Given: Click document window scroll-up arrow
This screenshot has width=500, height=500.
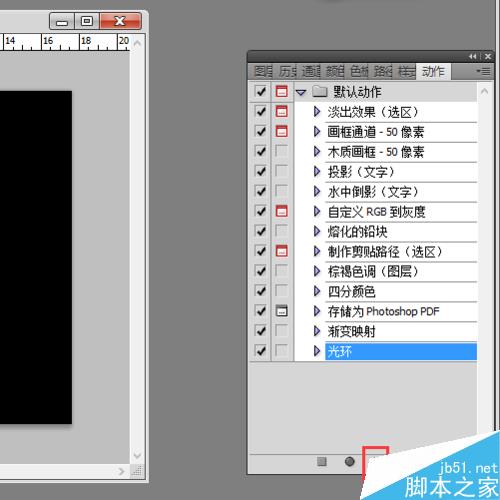Looking at the screenshot, I should coord(137,43).
